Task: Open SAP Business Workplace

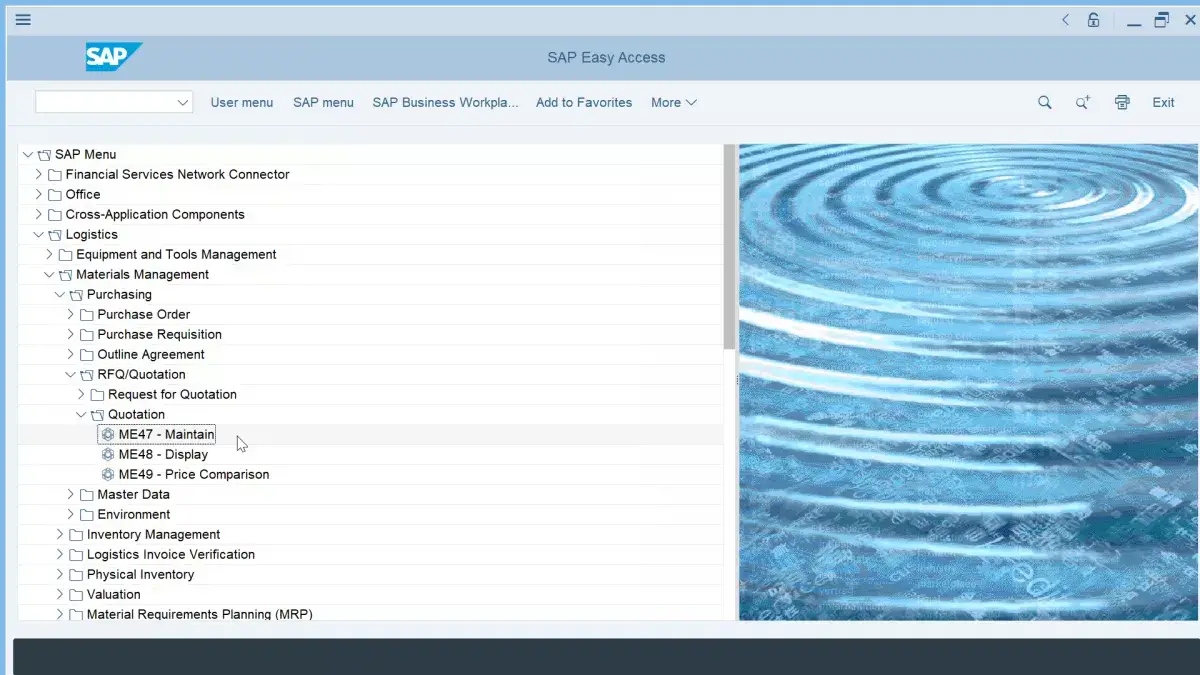Action: point(446,102)
